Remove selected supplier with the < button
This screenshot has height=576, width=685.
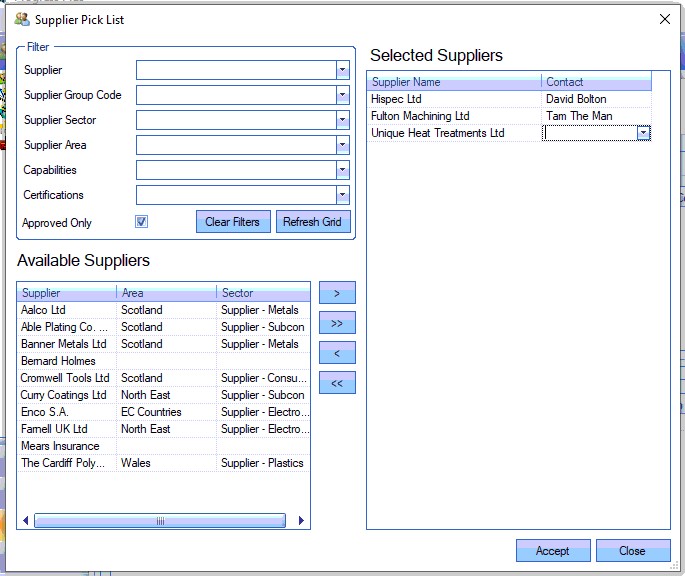(x=337, y=353)
